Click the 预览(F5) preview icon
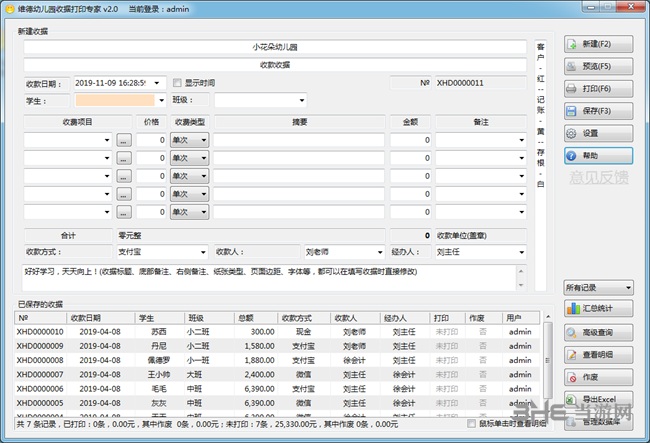The image size is (650, 443). [572, 66]
